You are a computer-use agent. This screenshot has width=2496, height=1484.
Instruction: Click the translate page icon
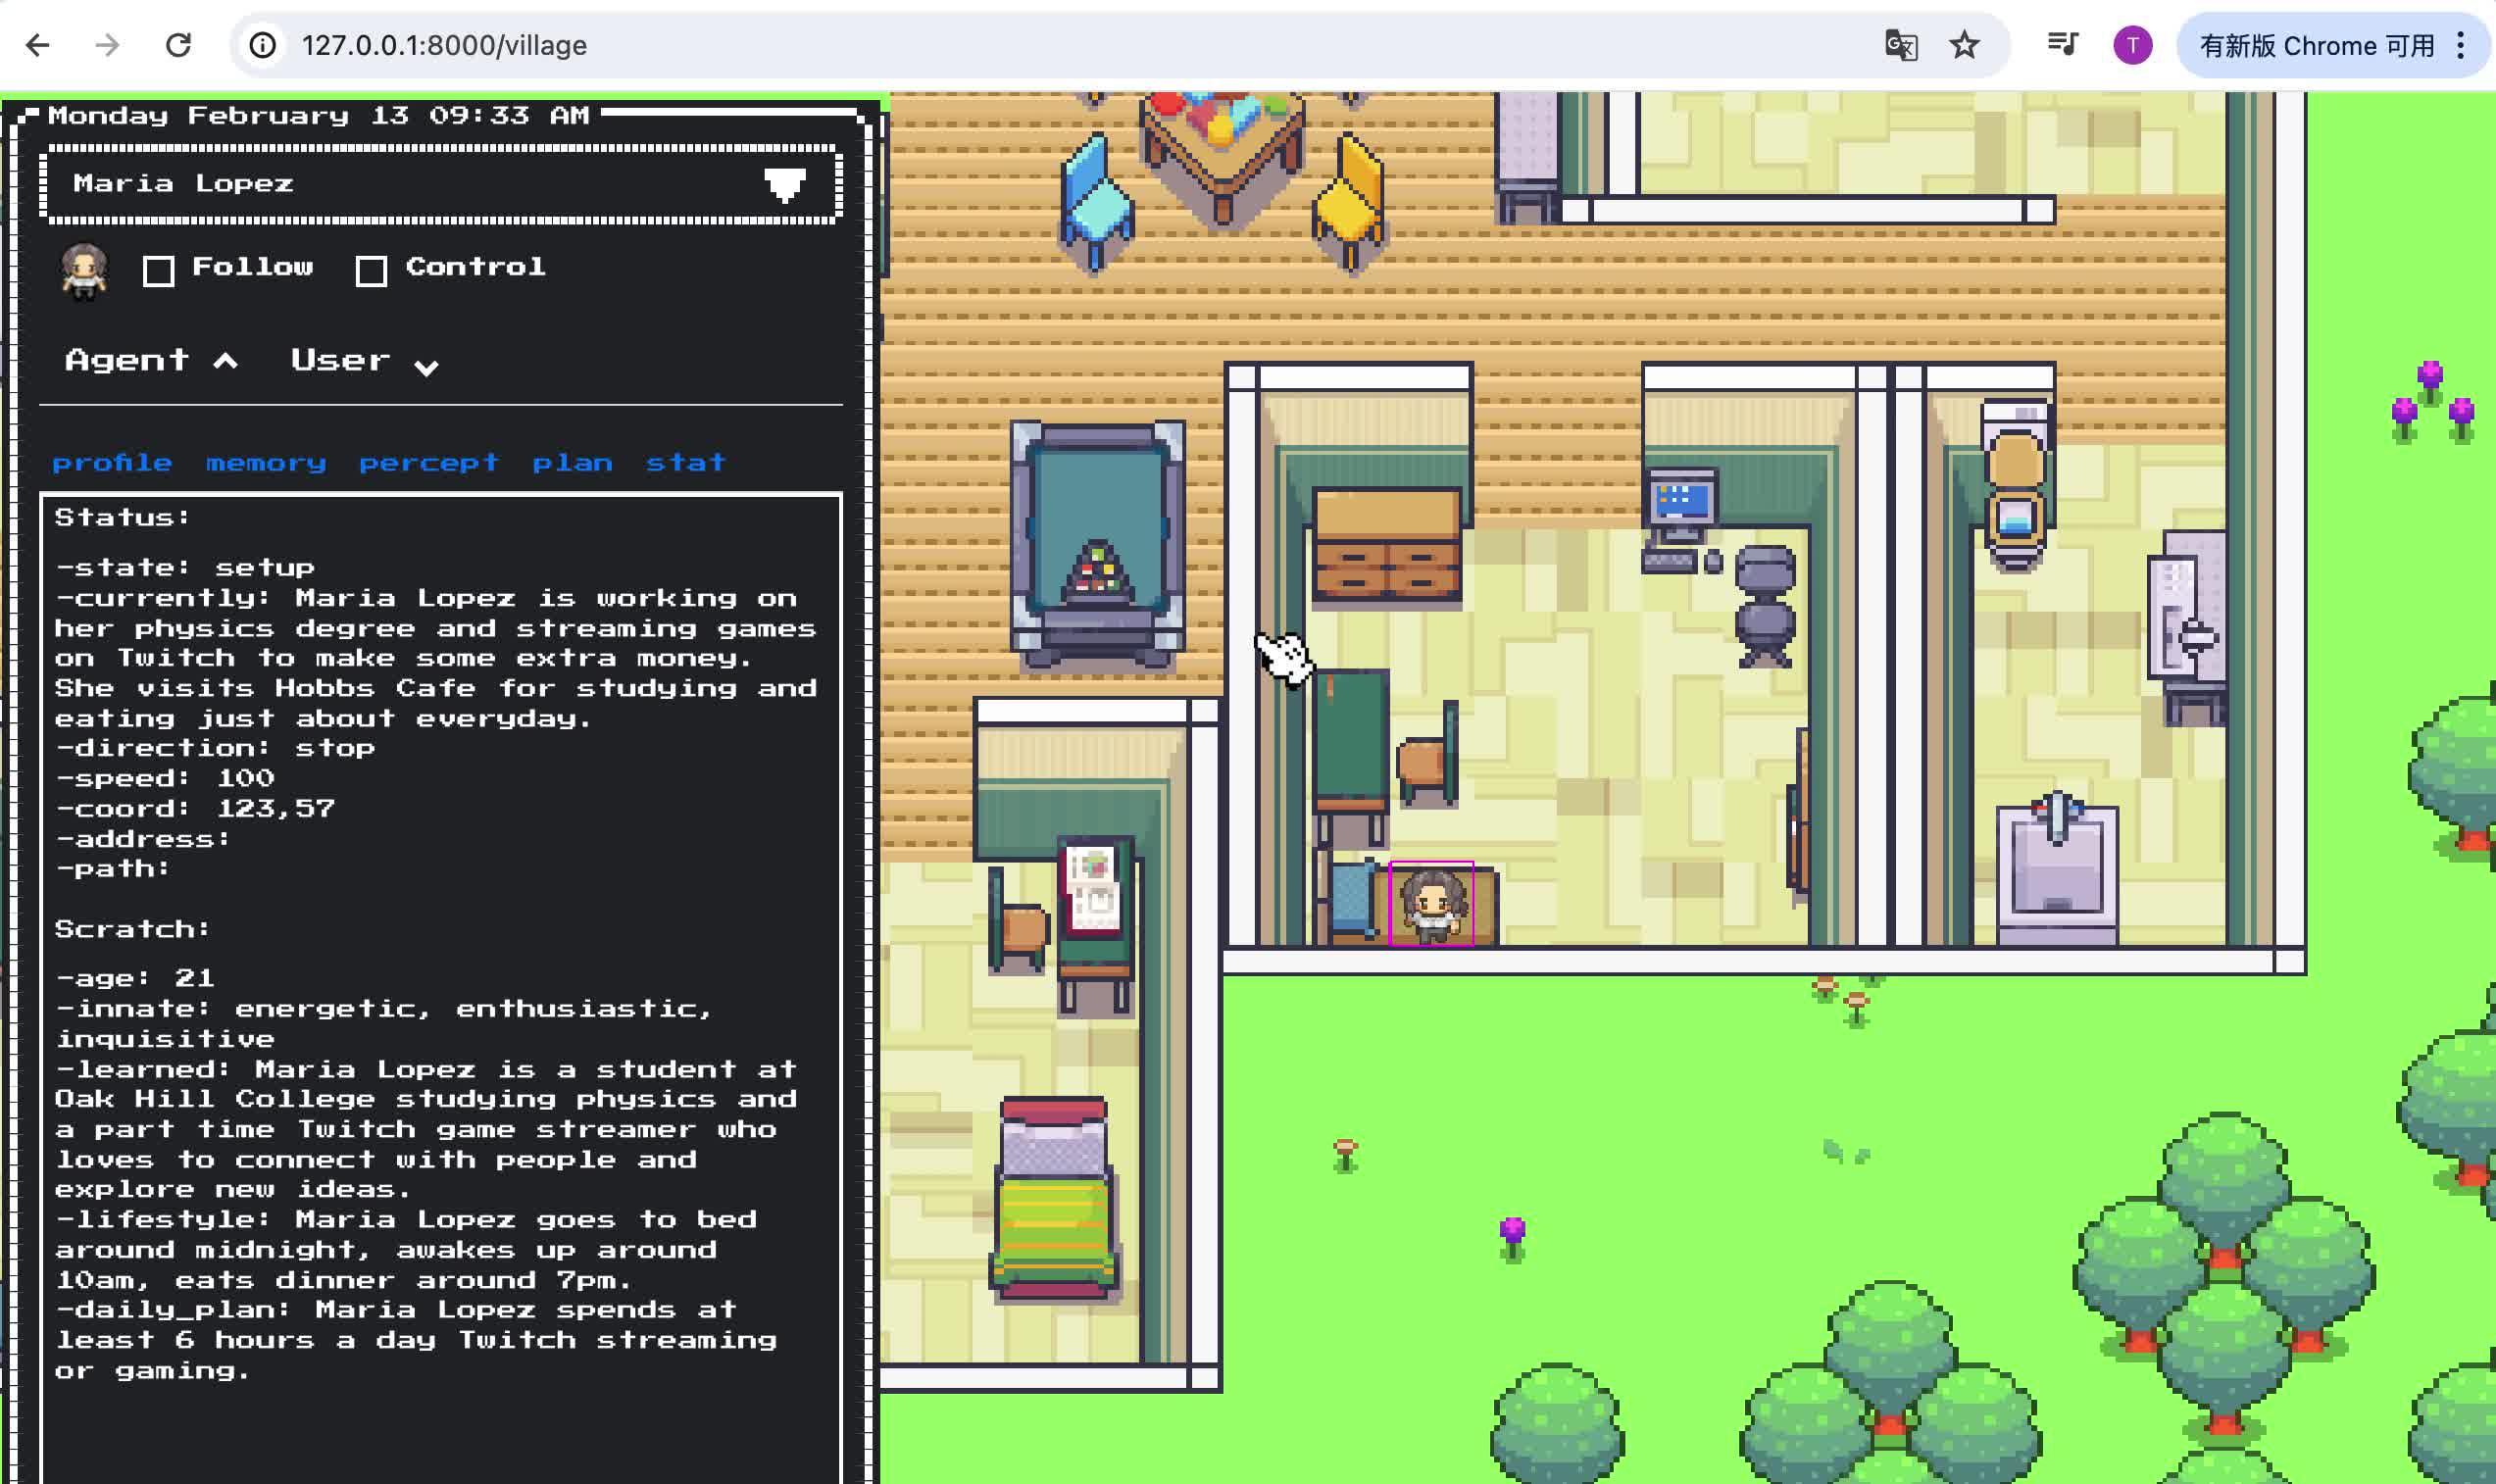(1900, 45)
